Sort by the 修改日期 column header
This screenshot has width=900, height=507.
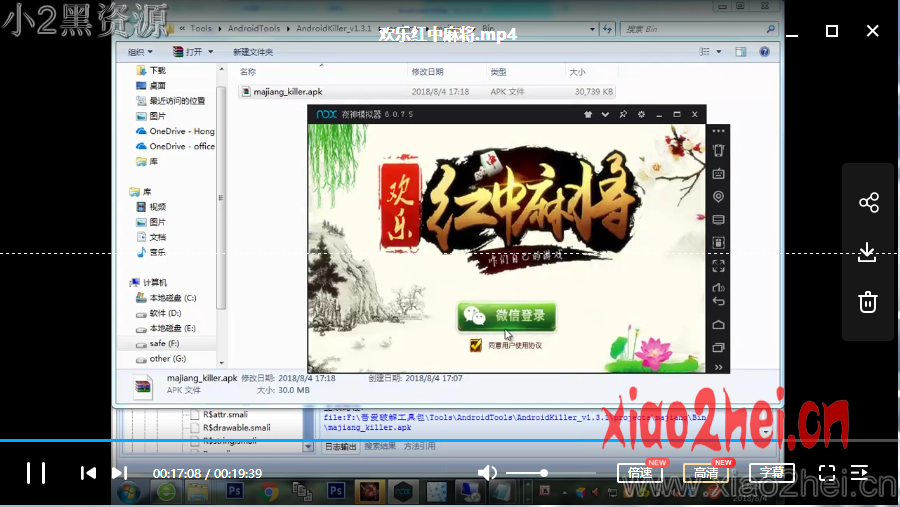click(x=428, y=72)
